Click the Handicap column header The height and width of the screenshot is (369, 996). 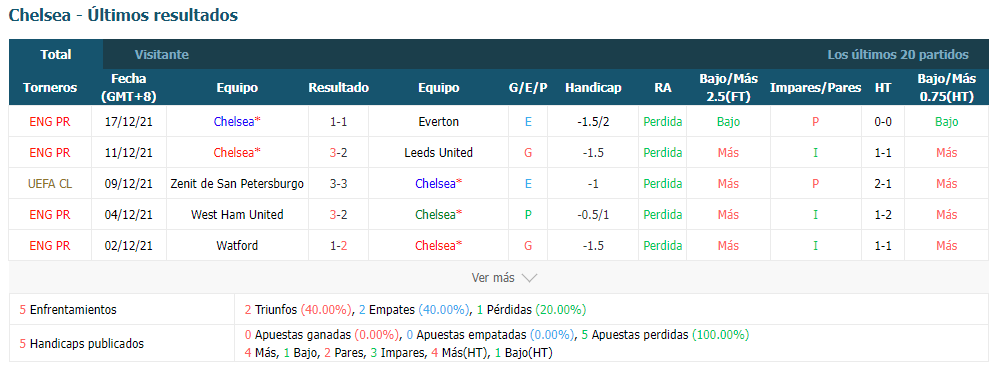tap(593, 88)
